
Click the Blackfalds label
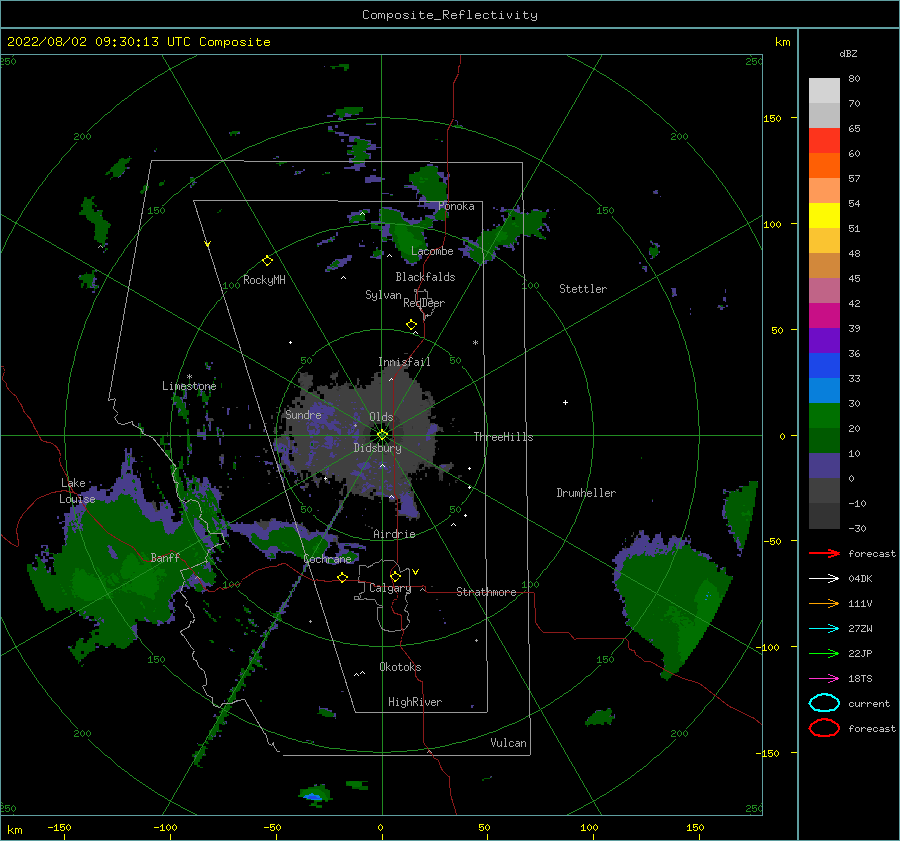pos(425,277)
